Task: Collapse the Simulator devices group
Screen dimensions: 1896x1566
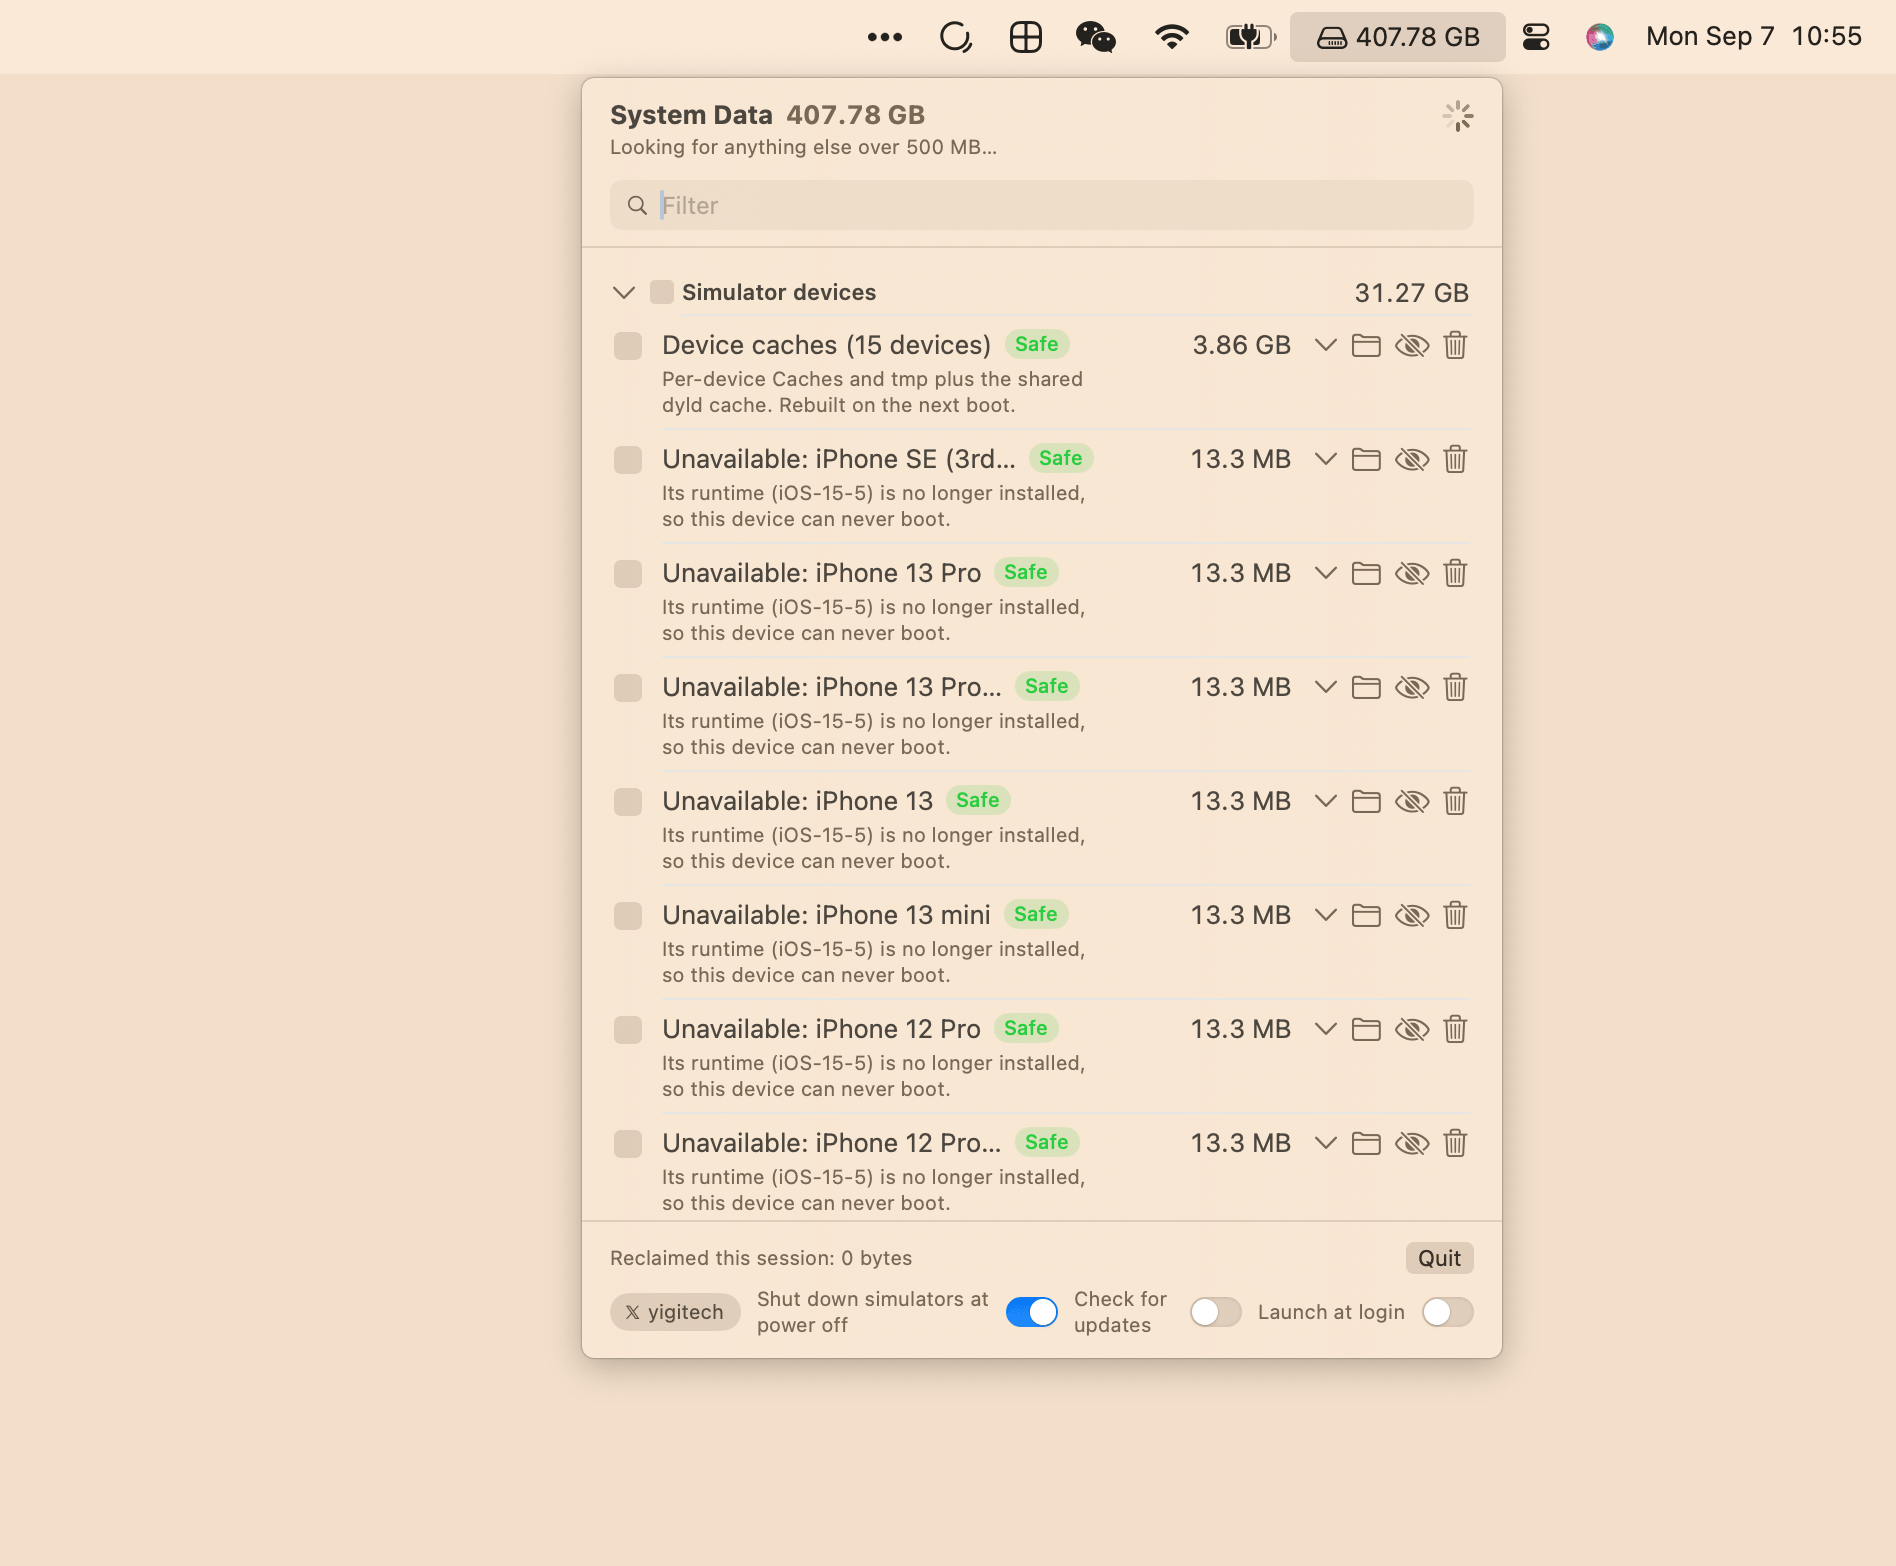Action: [x=624, y=293]
